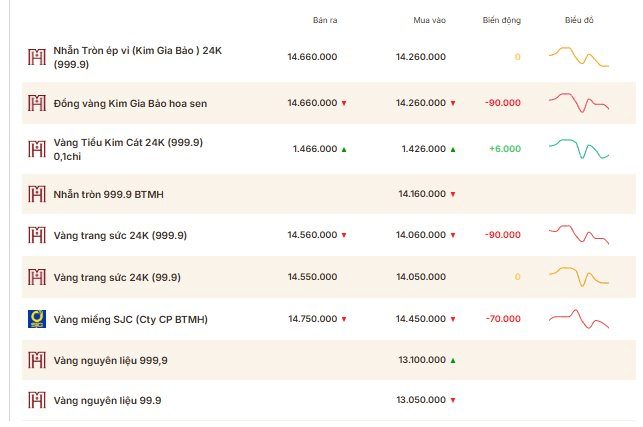Click the SJC logo icon for Vàng miếng SJC
Viewport: 643px width, 427px height.
point(37,319)
